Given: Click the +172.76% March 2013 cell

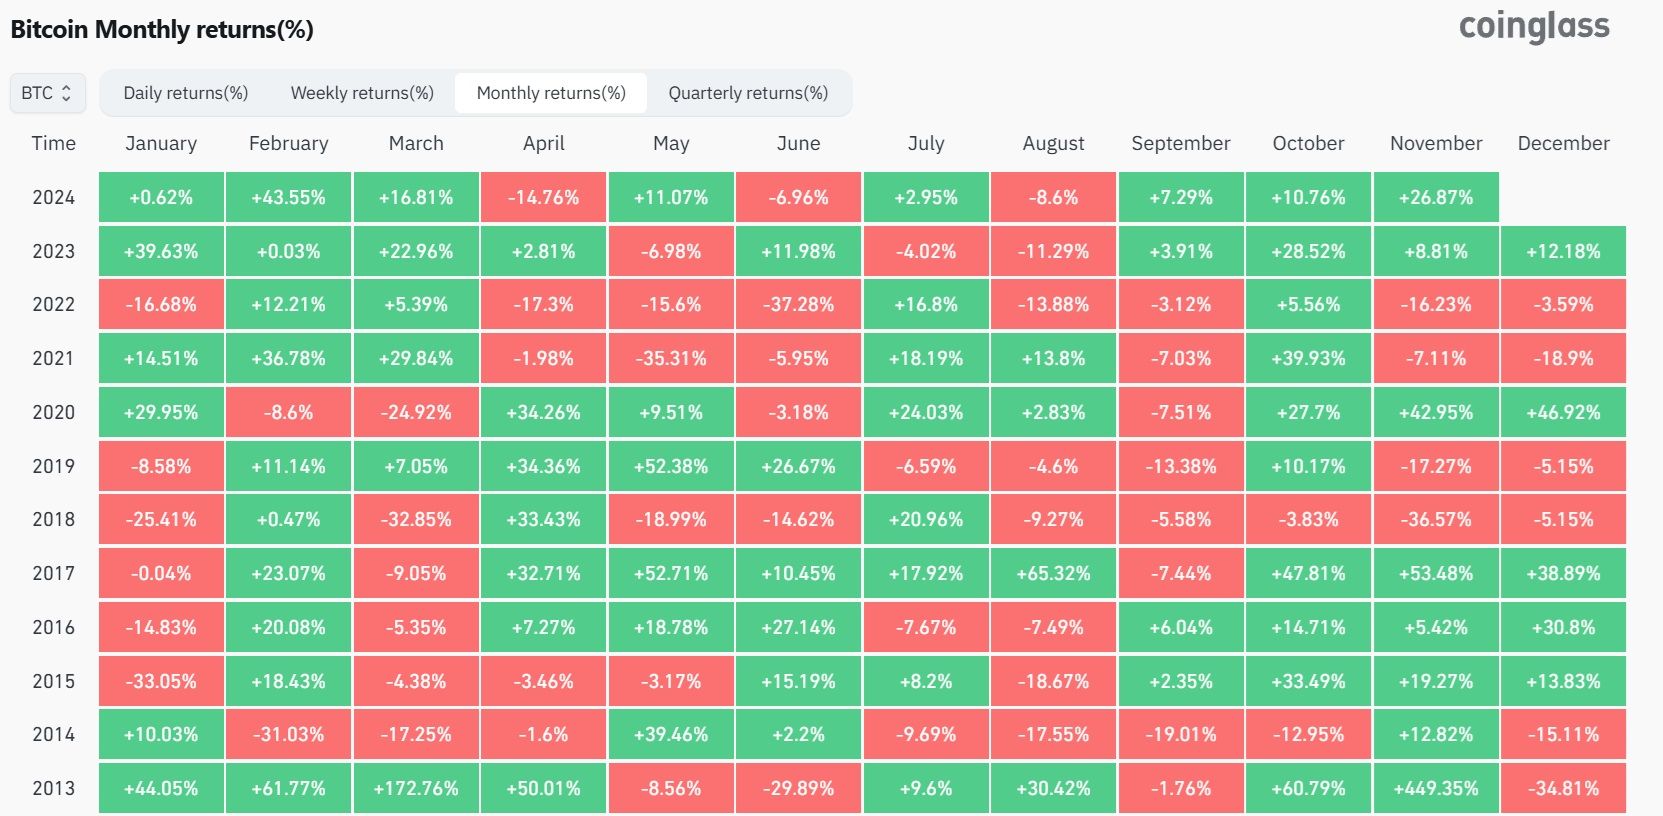Looking at the screenshot, I should click(416, 788).
